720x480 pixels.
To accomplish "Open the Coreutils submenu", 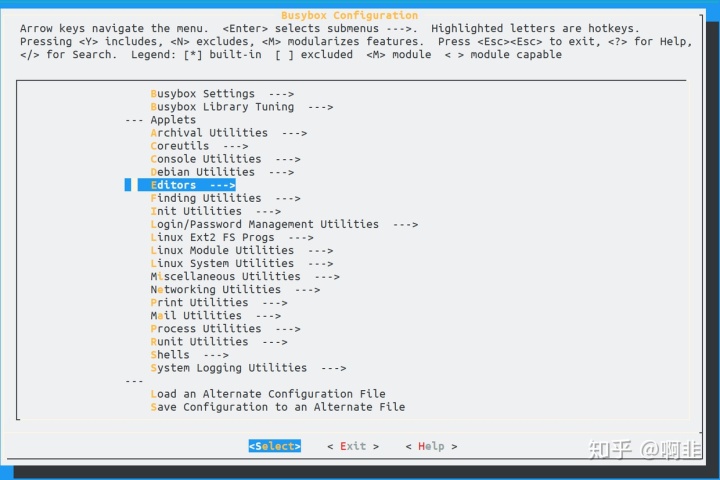I will click(199, 146).
